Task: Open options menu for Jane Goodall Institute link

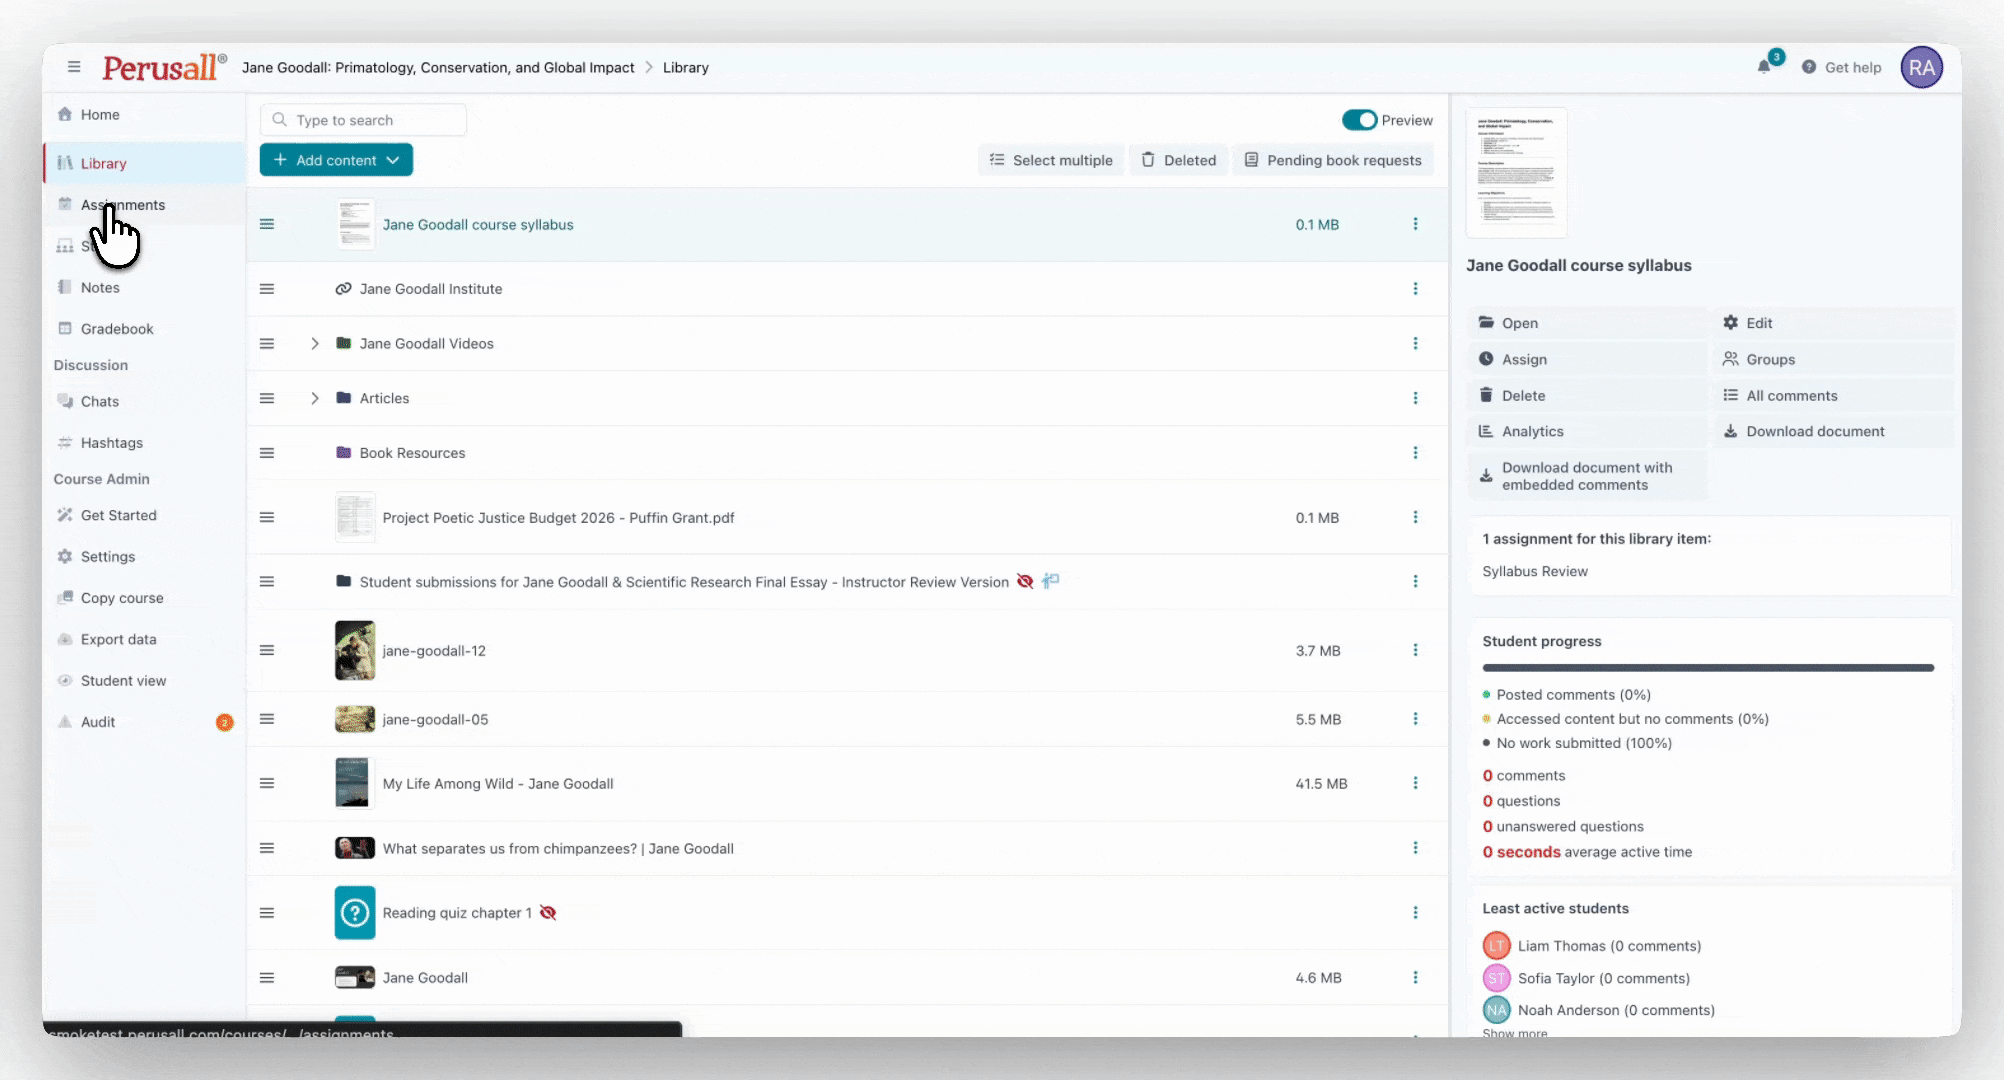Action: [x=1415, y=289]
